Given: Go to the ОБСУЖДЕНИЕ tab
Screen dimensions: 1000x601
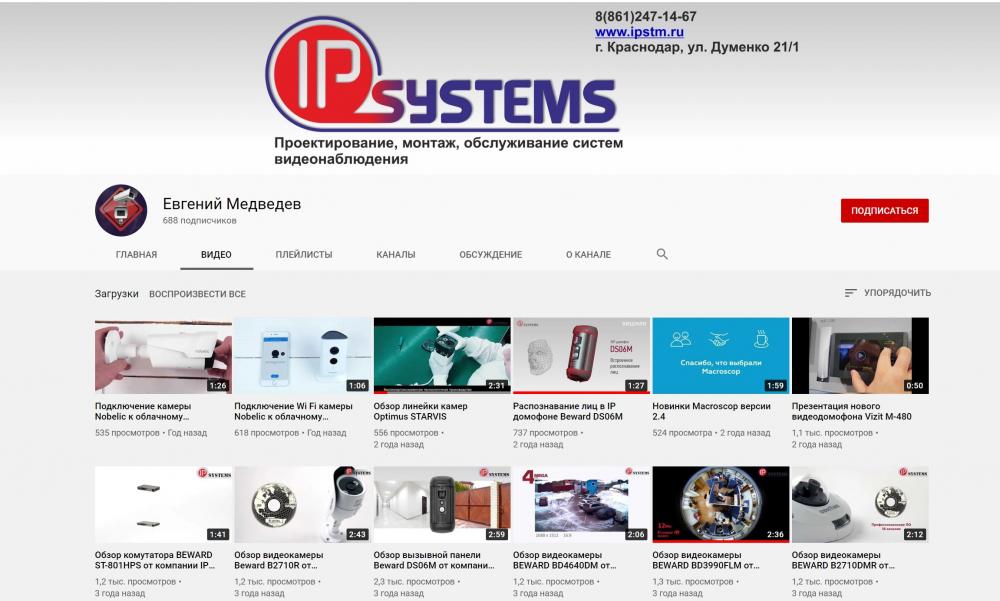Looking at the screenshot, I should click(490, 255).
